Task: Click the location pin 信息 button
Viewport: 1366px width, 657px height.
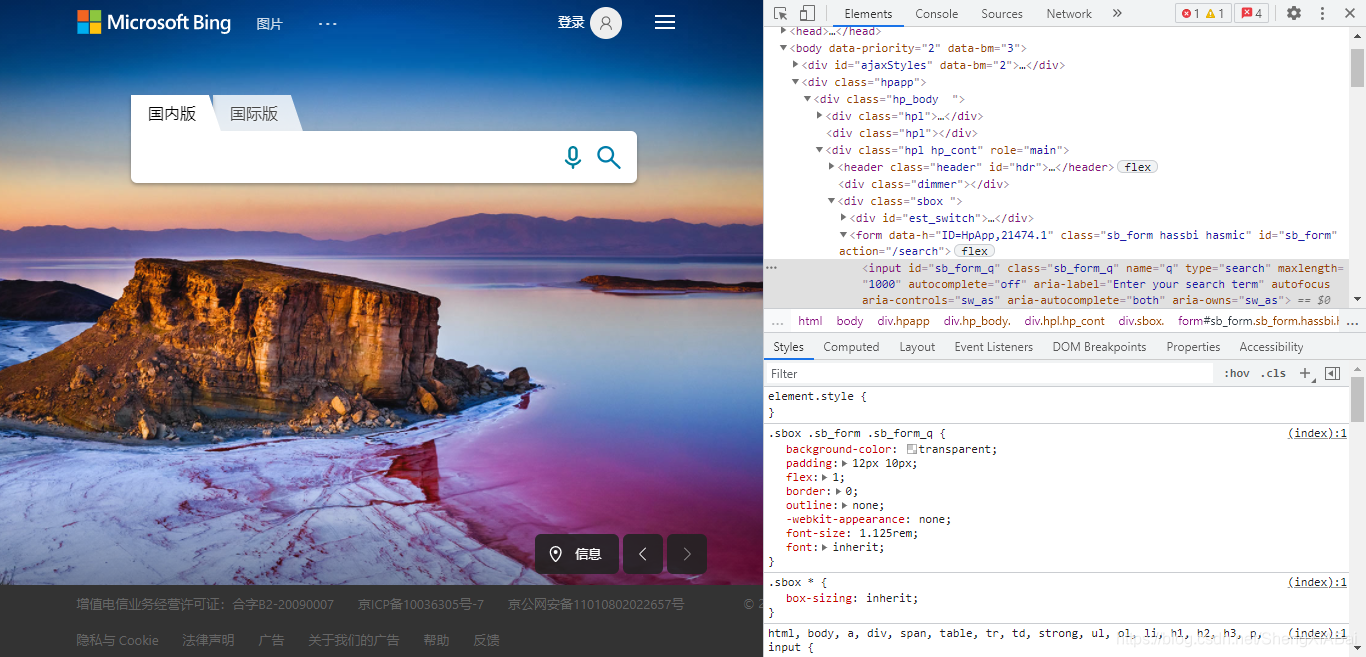Action: (576, 554)
